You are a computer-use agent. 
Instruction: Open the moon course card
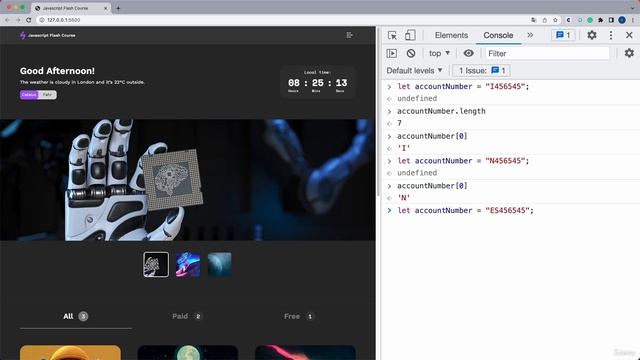point(188,353)
